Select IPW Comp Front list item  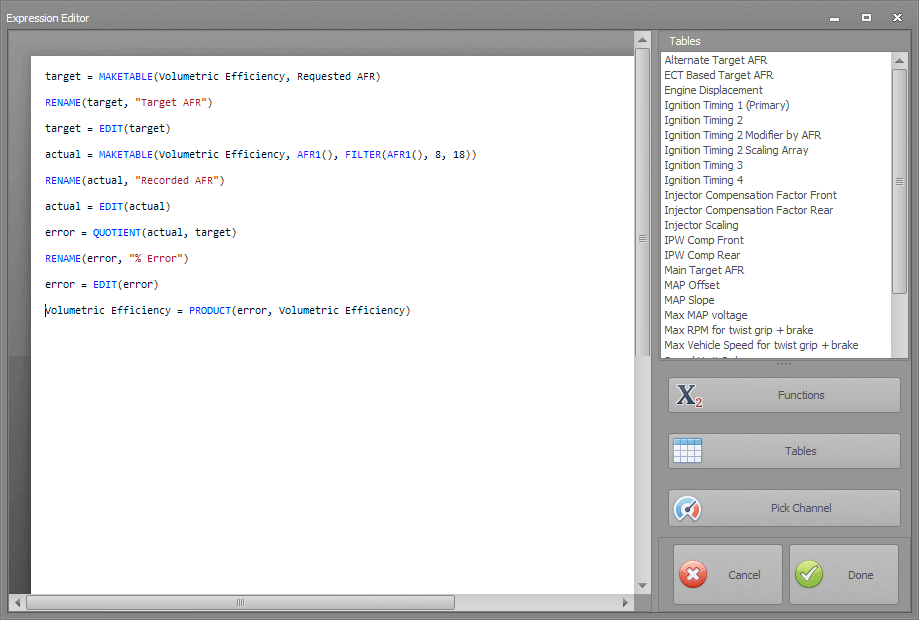pyautogui.click(x=704, y=240)
